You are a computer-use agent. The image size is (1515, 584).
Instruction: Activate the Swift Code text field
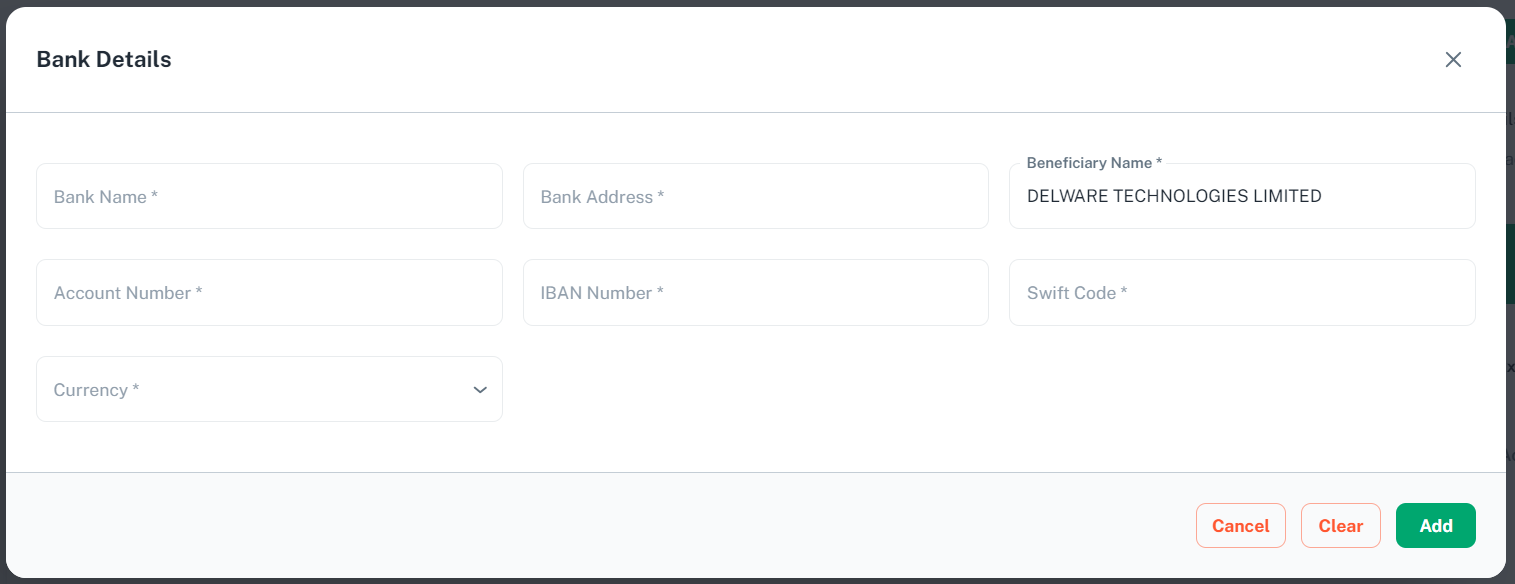[1242, 293]
